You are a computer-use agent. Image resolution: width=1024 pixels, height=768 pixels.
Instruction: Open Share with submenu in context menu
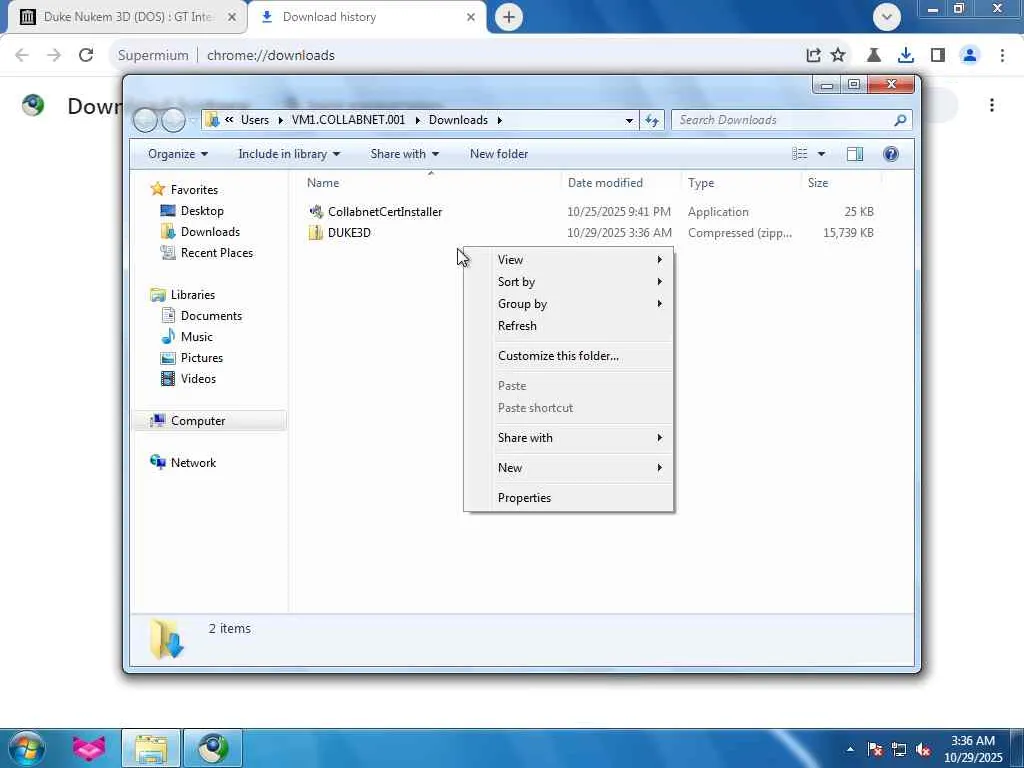pyautogui.click(x=568, y=438)
